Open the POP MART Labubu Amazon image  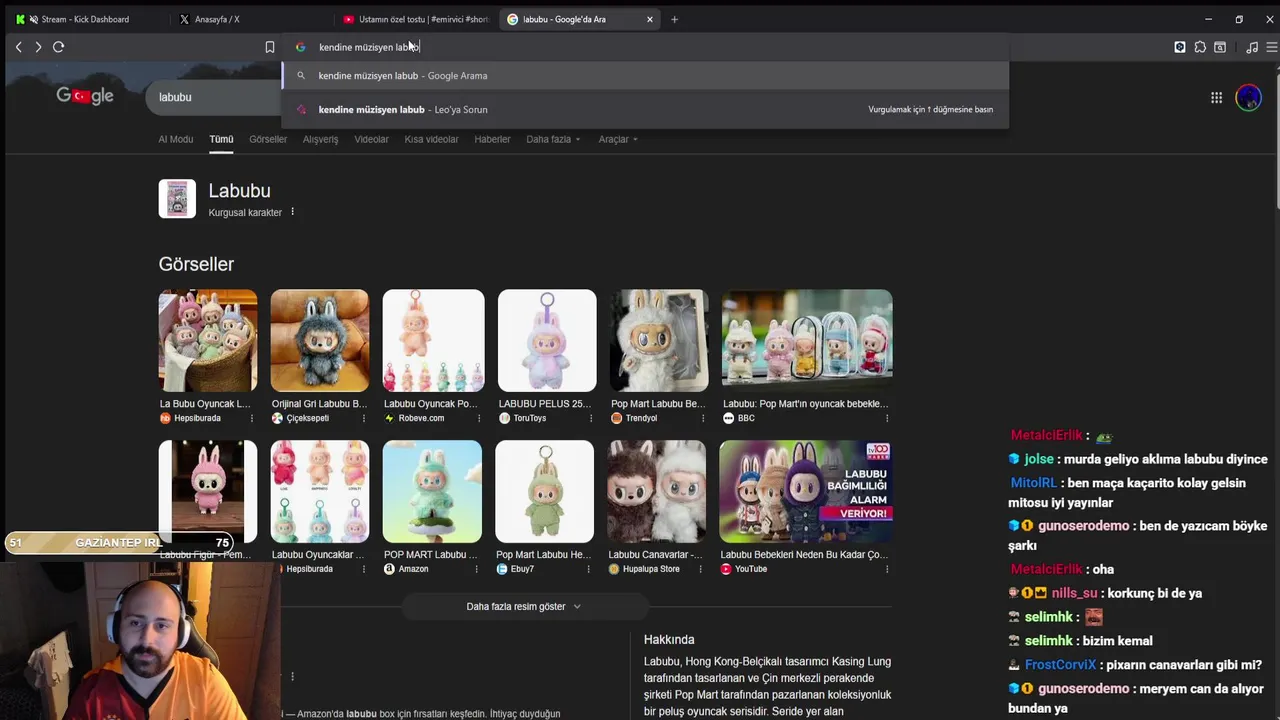[x=432, y=492]
